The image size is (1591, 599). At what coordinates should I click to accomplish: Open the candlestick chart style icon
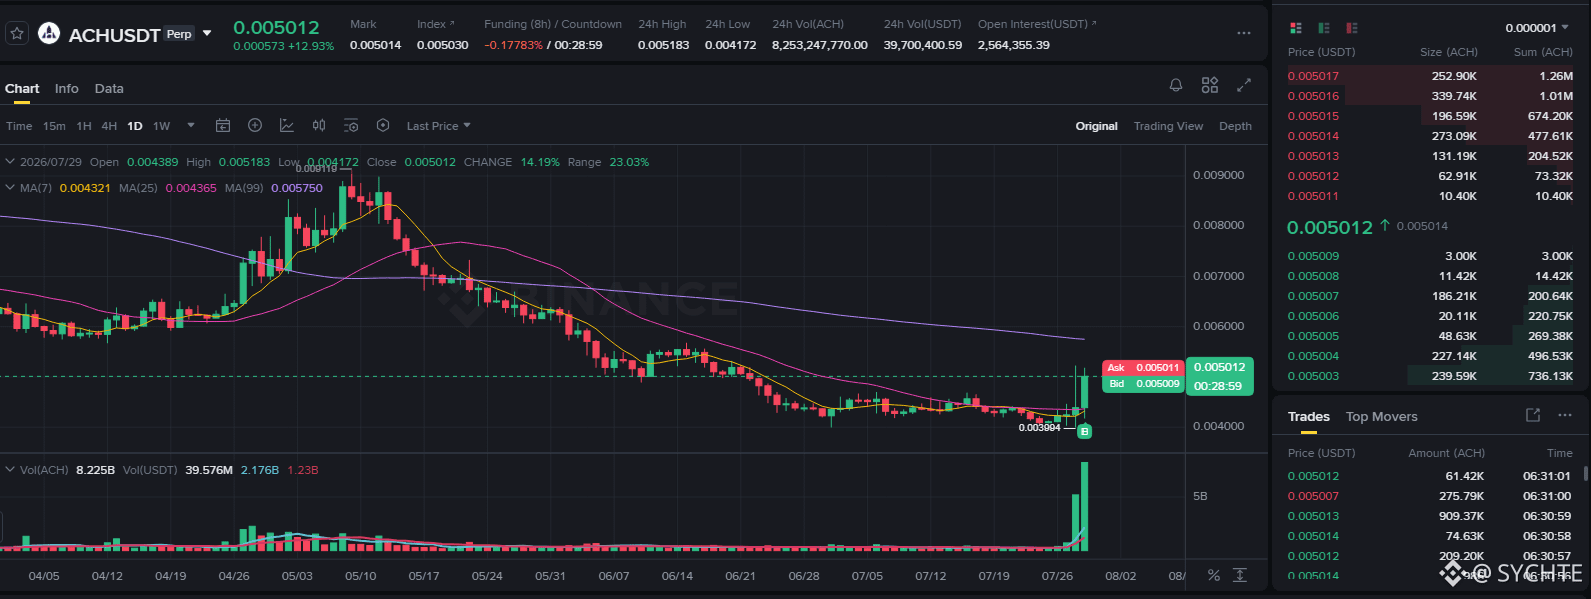319,126
